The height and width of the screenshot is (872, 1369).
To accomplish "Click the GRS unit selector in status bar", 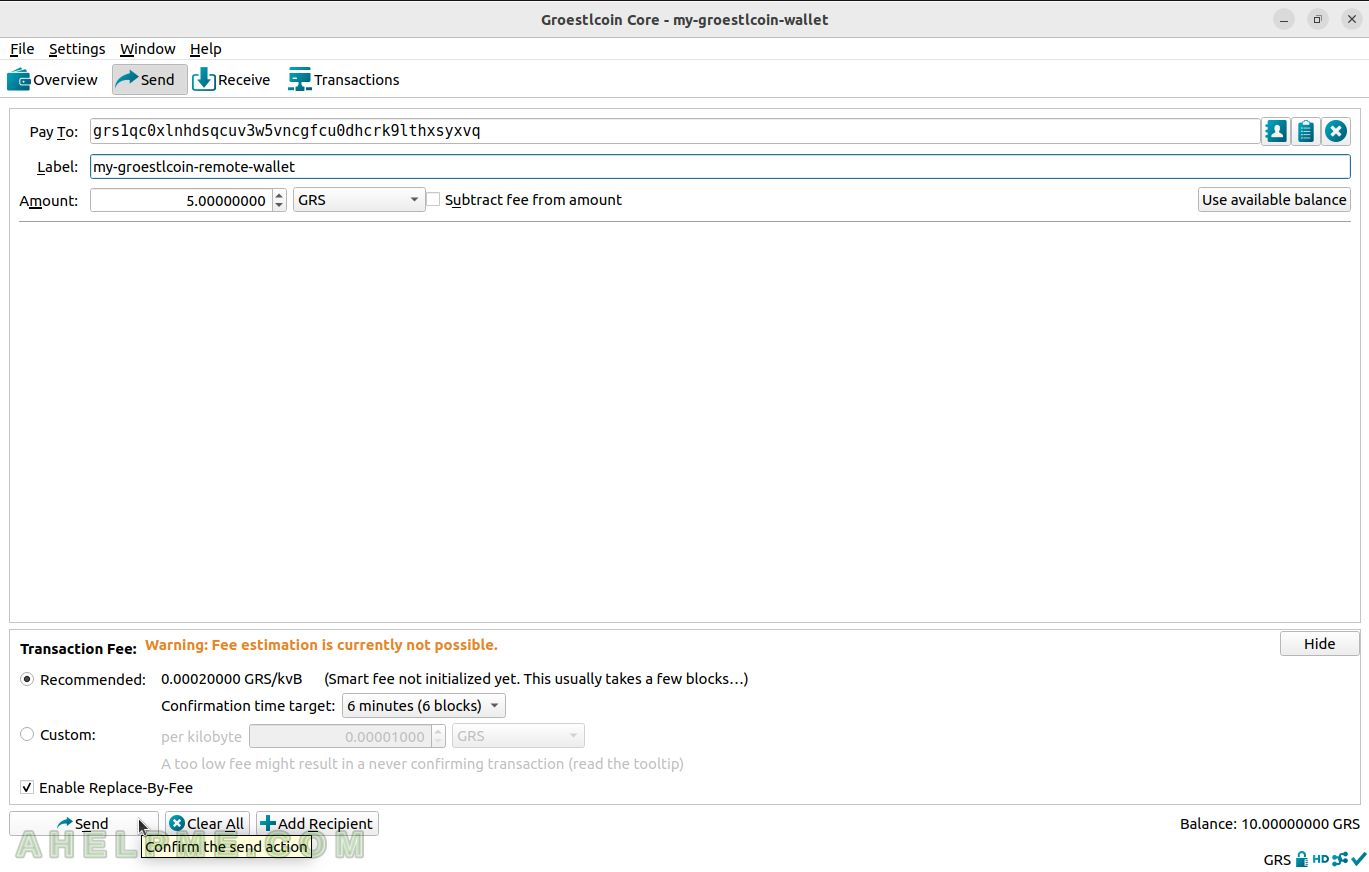I will tap(1277, 860).
